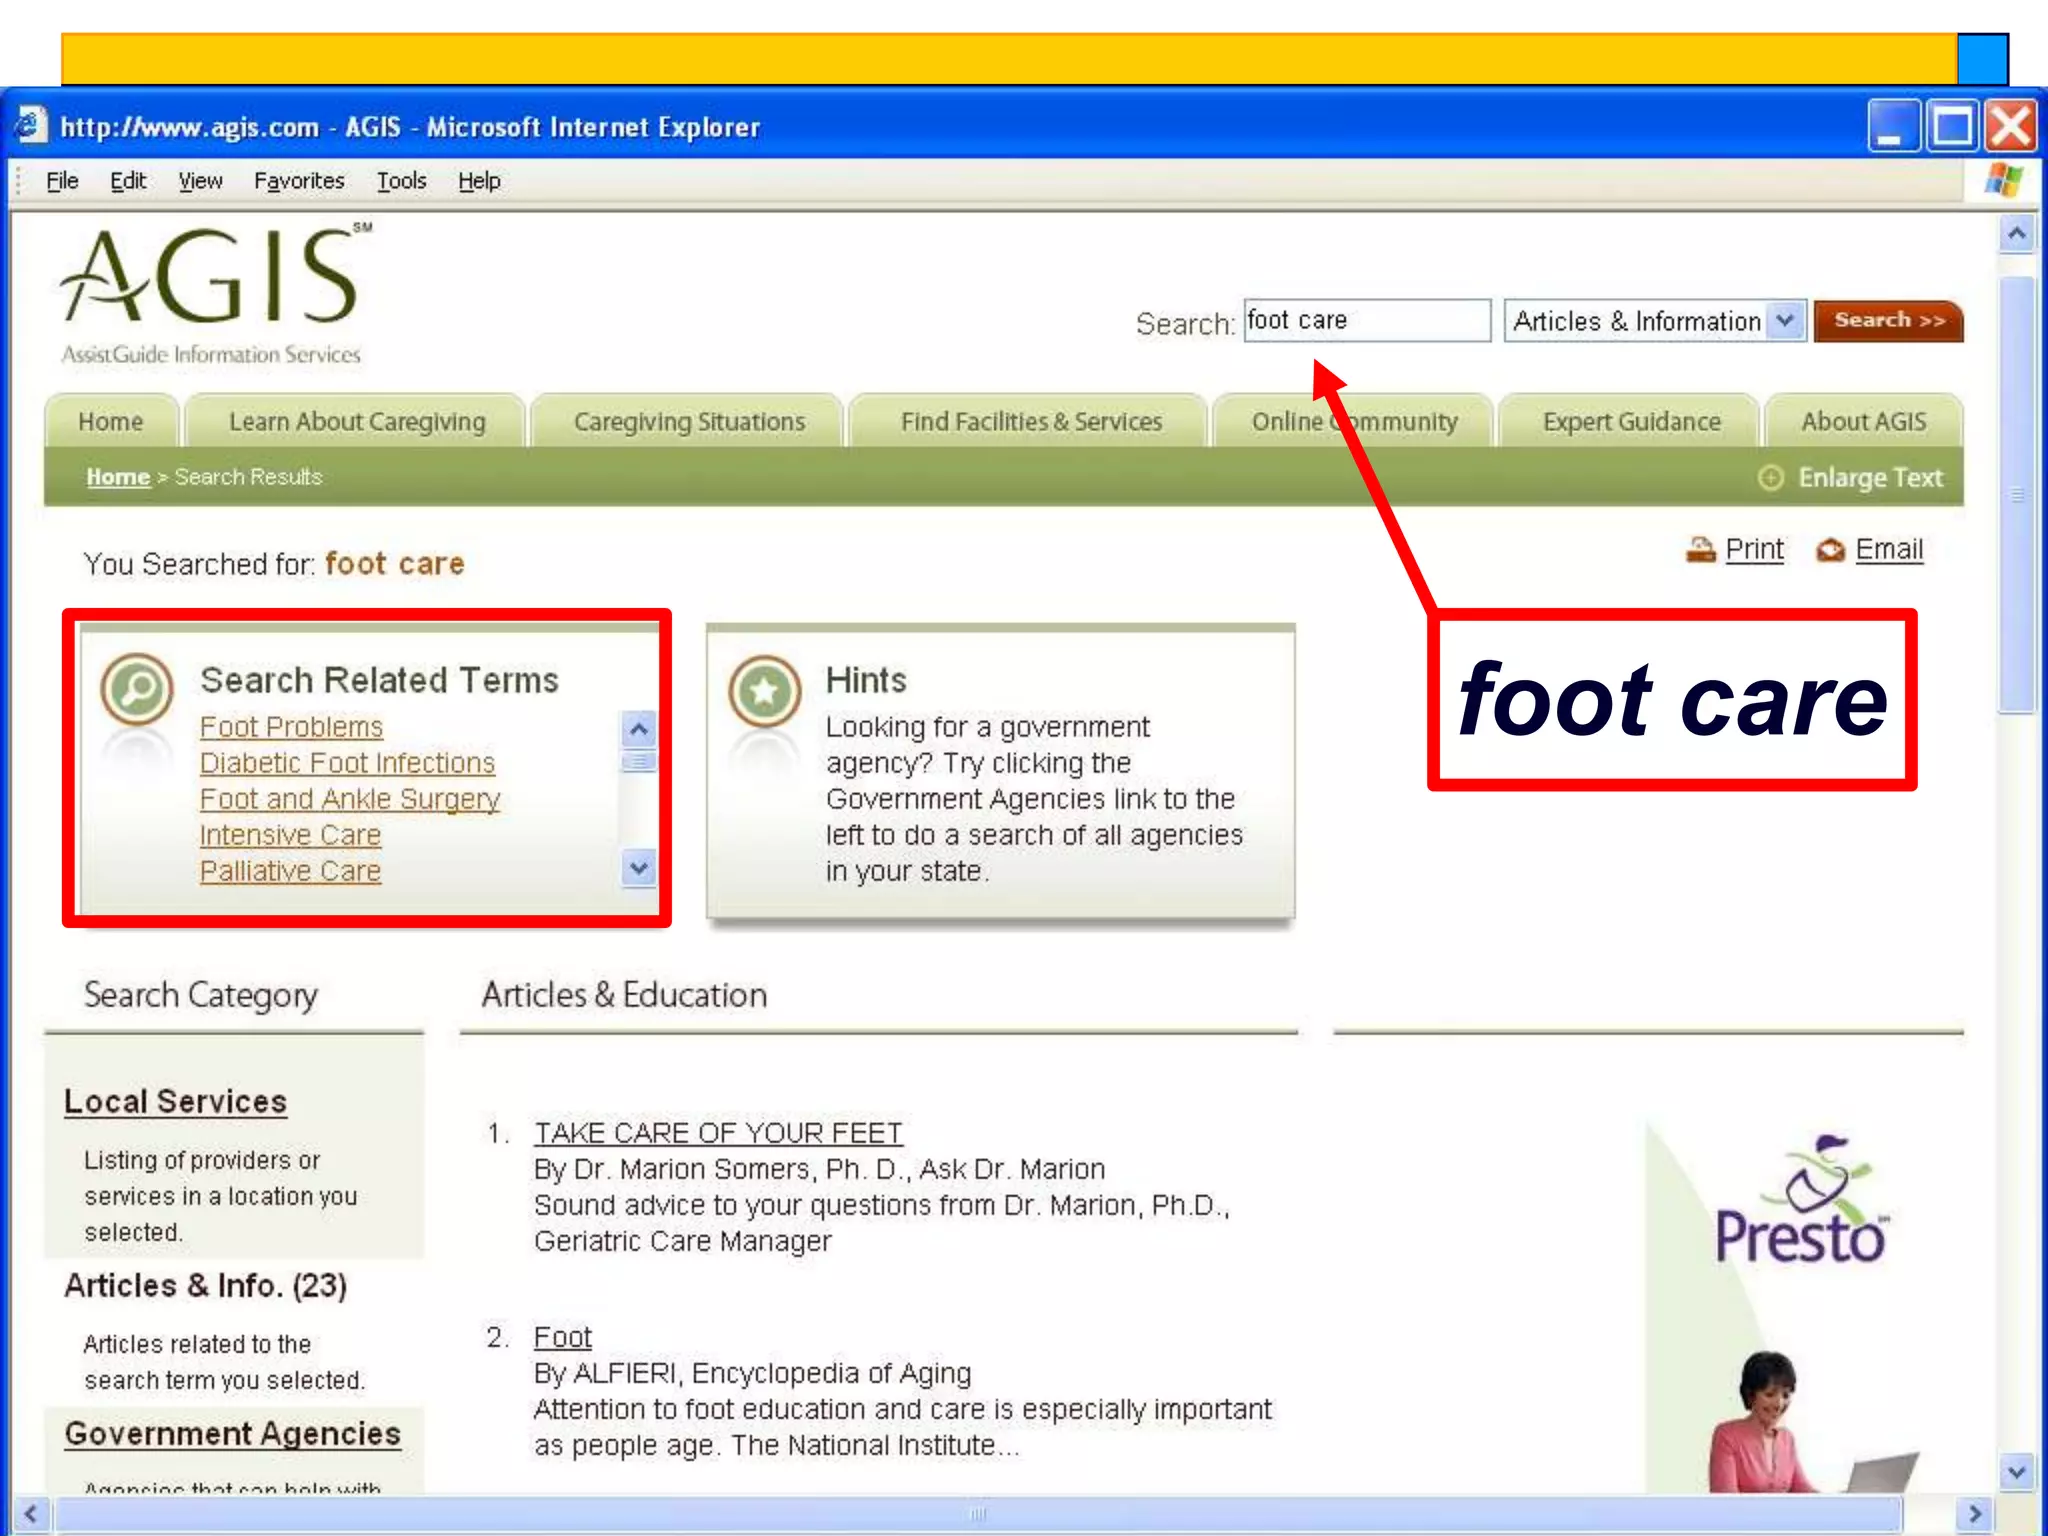Click the 'Articles & Education' heading
The width and height of the screenshot is (2048, 1536).
pyautogui.click(x=624, y=995)
